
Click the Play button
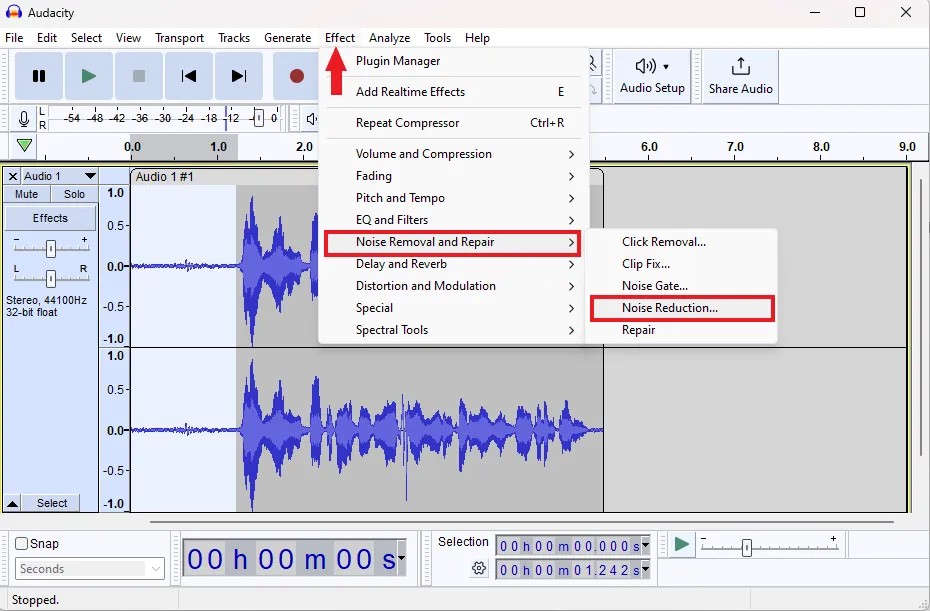coord(87,75)
